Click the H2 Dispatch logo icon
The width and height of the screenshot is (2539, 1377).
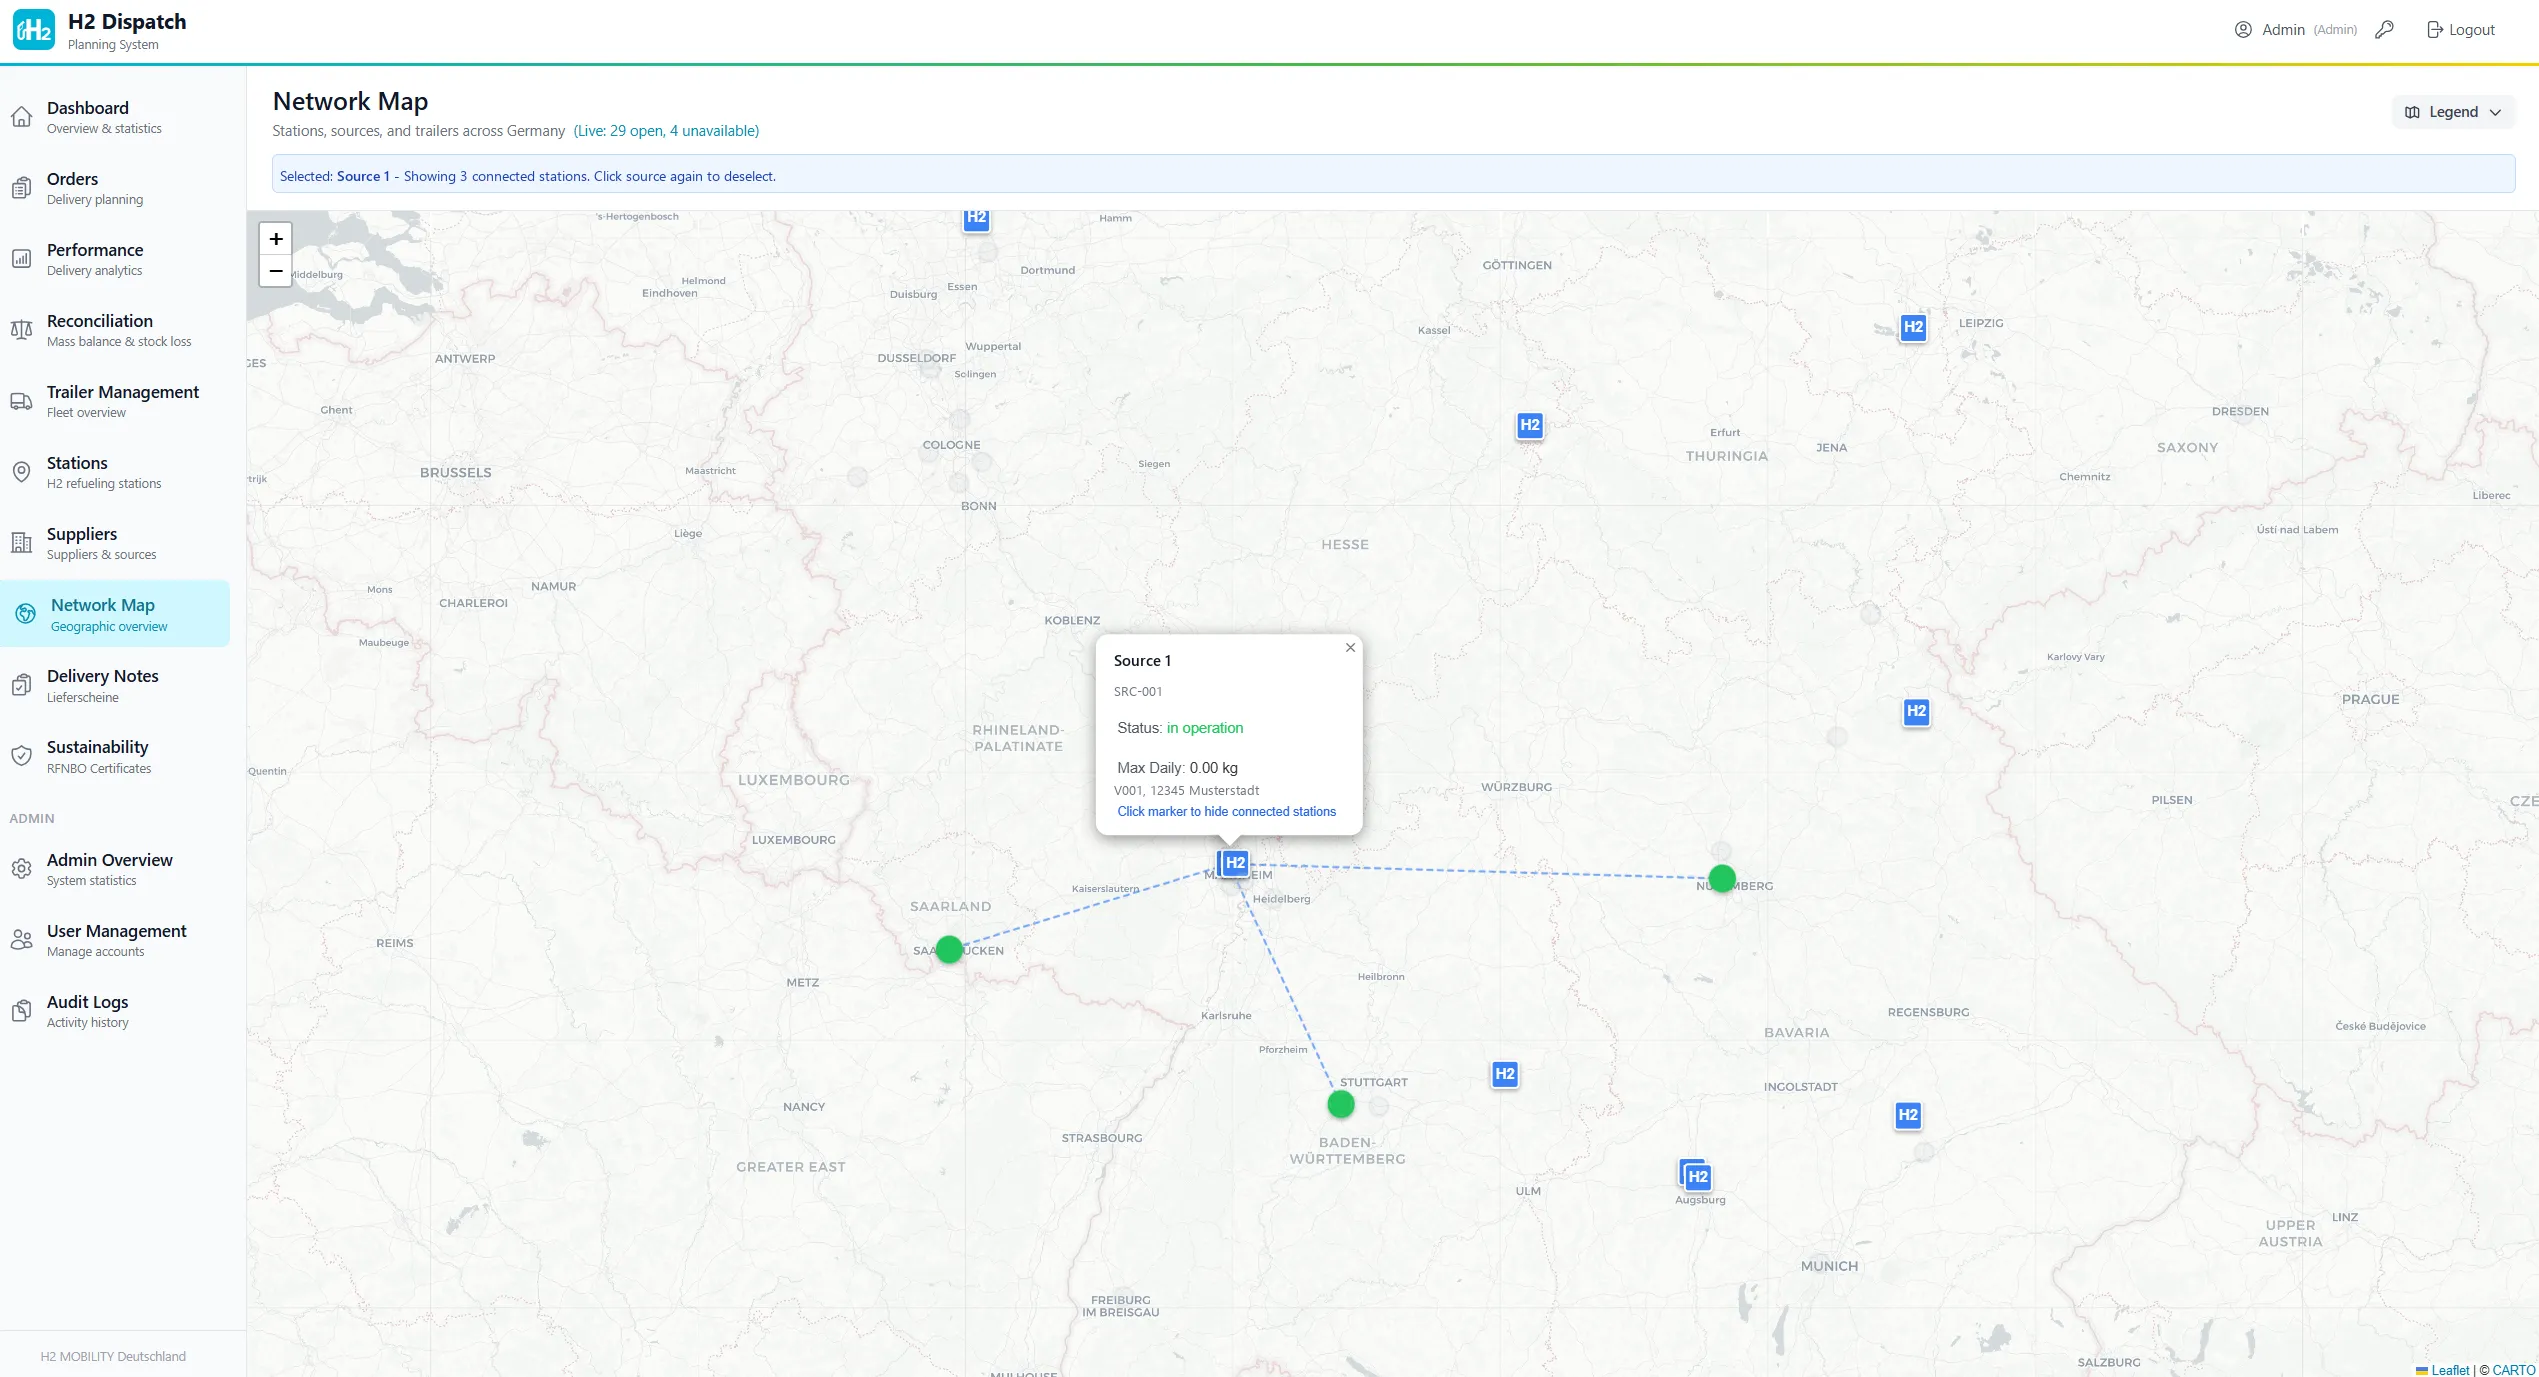click(33, 30)
